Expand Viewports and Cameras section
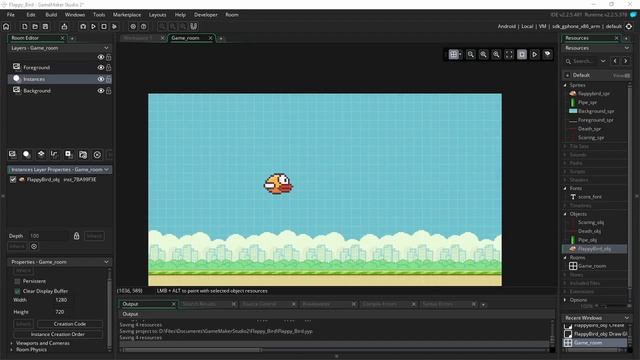The image size is (640, 360). (11, 343)
